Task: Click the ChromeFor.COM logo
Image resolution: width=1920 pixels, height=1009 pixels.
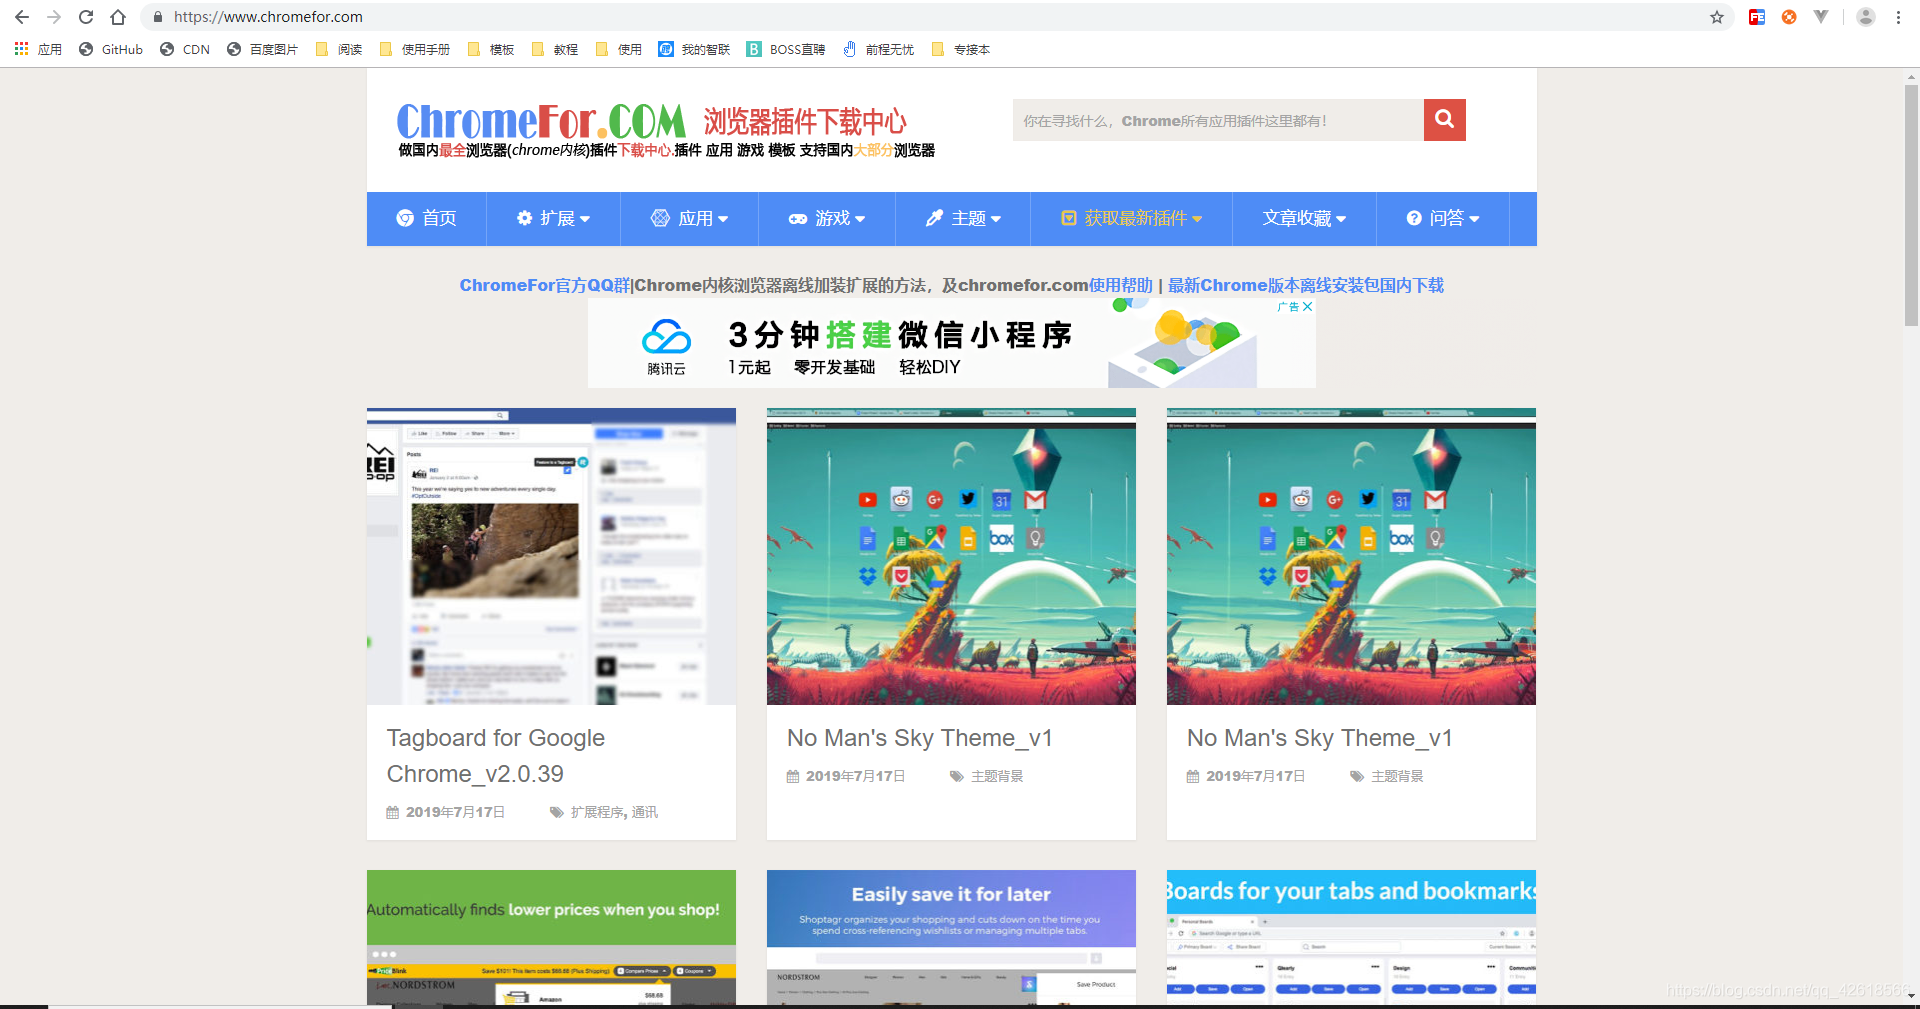Action: pyautogui.click(x=541, y=121)
